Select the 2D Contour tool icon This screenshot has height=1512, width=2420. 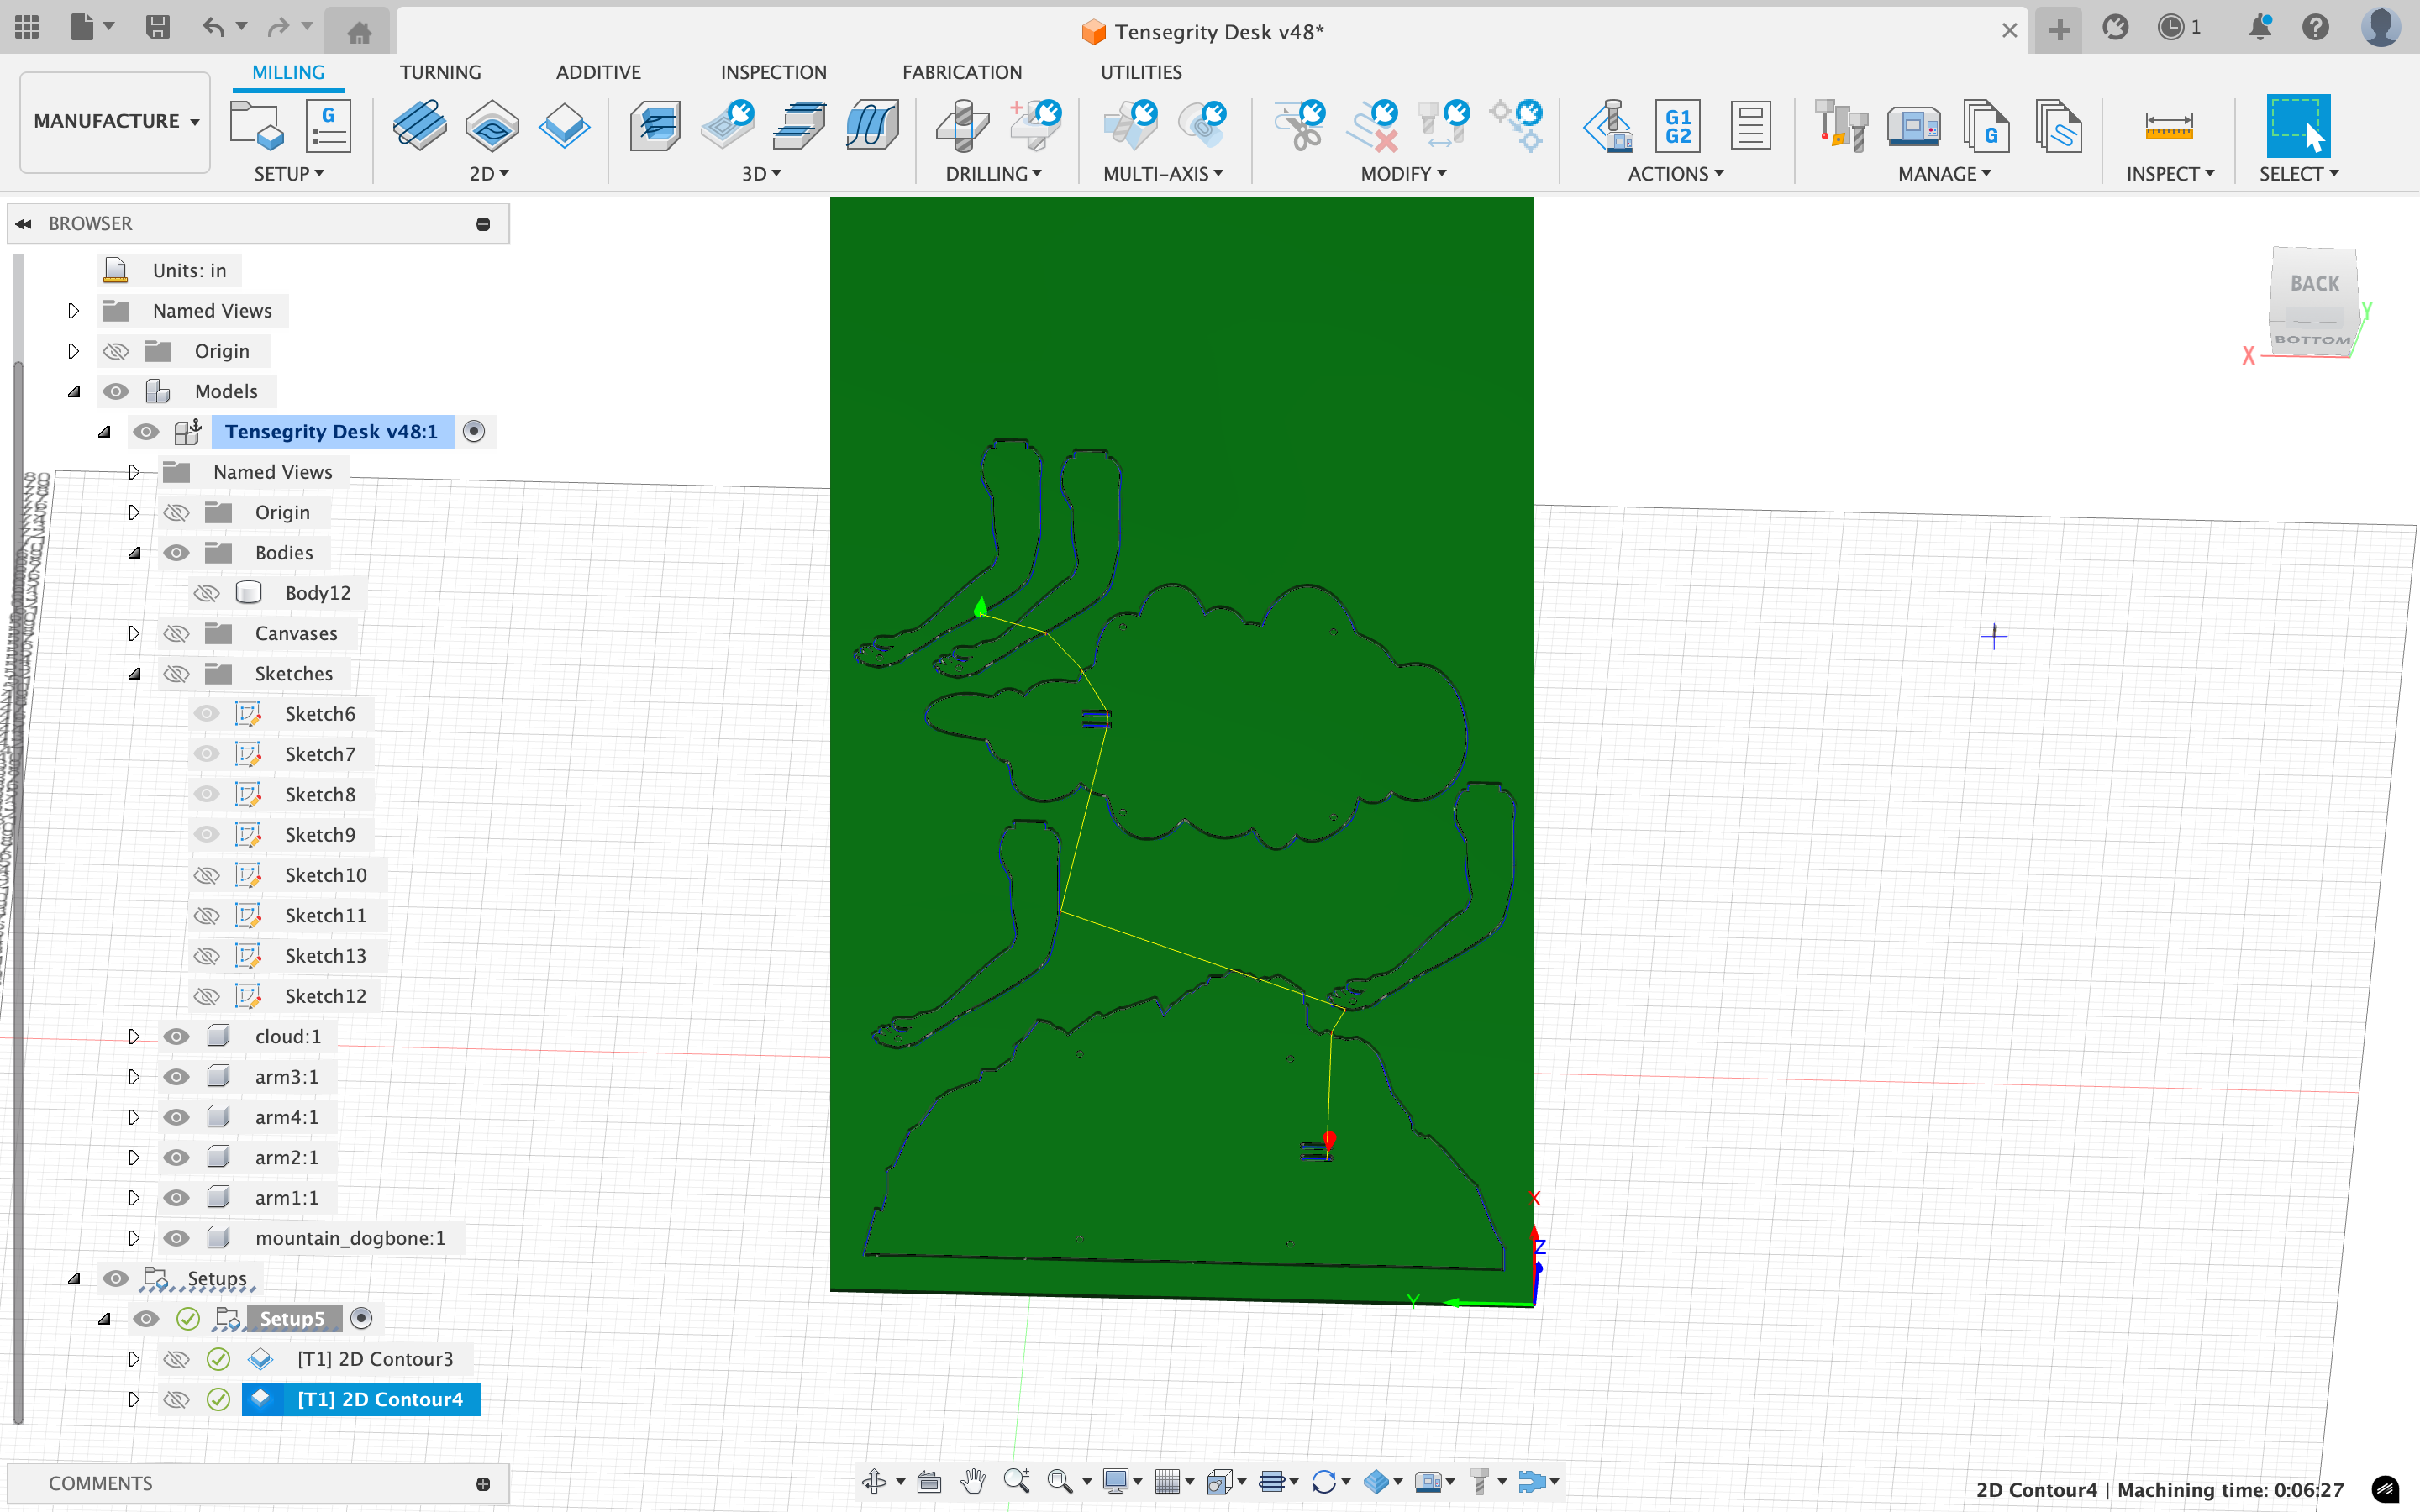[x=564, y=126]
